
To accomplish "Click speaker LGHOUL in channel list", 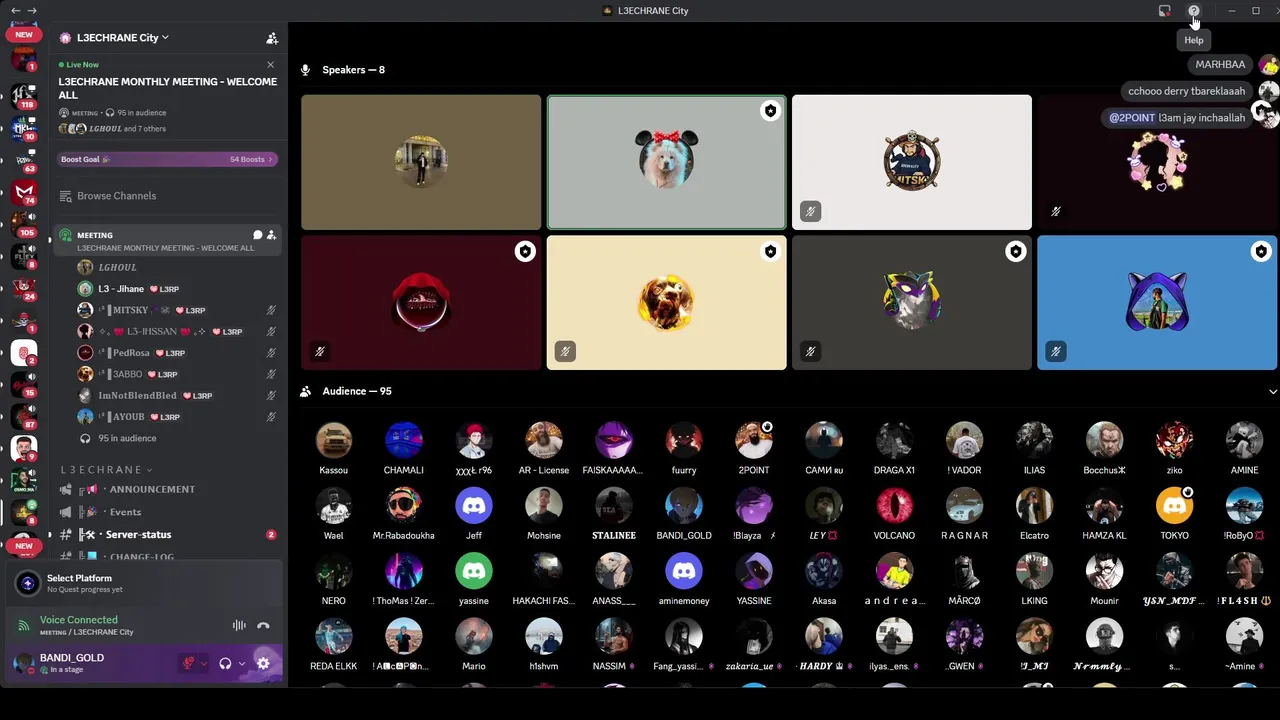I will 117,267.
